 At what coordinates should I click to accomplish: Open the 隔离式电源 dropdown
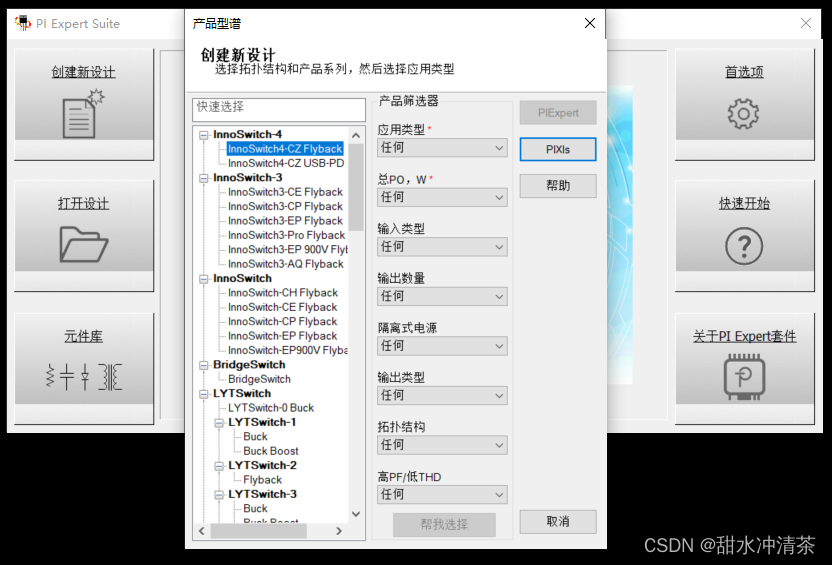(442, 346)
